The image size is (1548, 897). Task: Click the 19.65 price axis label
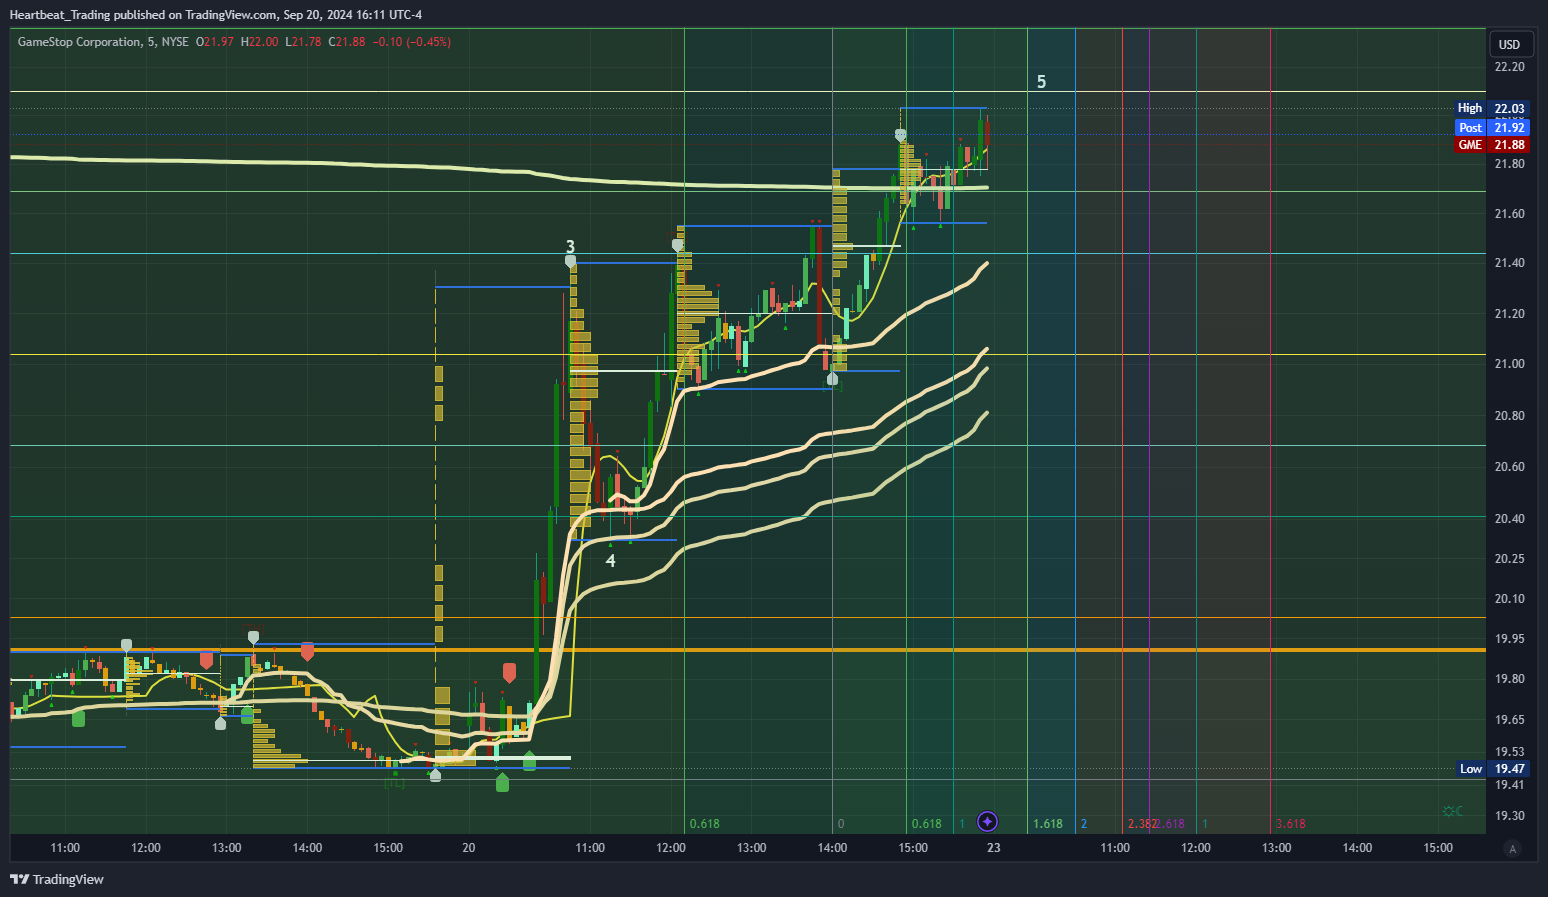tap(1509, 720)
